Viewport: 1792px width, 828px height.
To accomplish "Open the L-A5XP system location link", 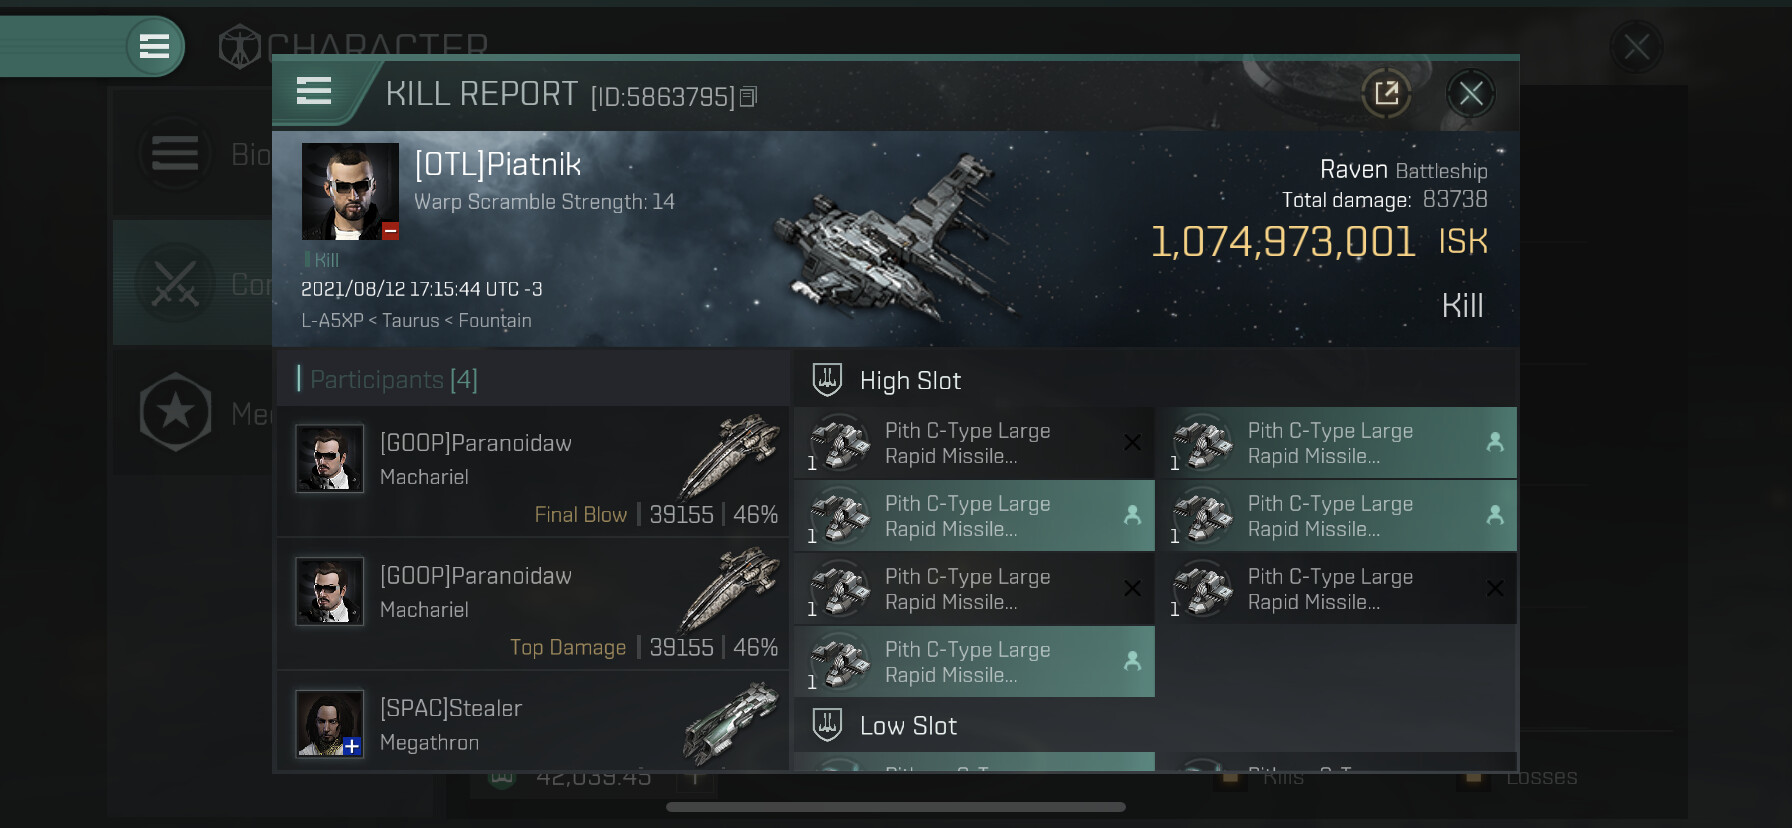I will tap(332, 321).
